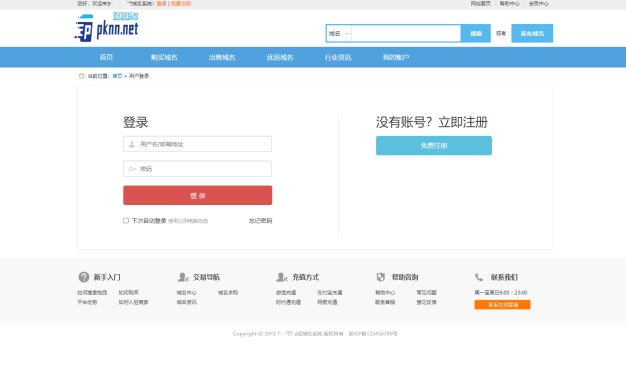The image size is (626, 386).
Task: Click the 发布域名 button
Action: pyautogui.click(x=532, y=34)
